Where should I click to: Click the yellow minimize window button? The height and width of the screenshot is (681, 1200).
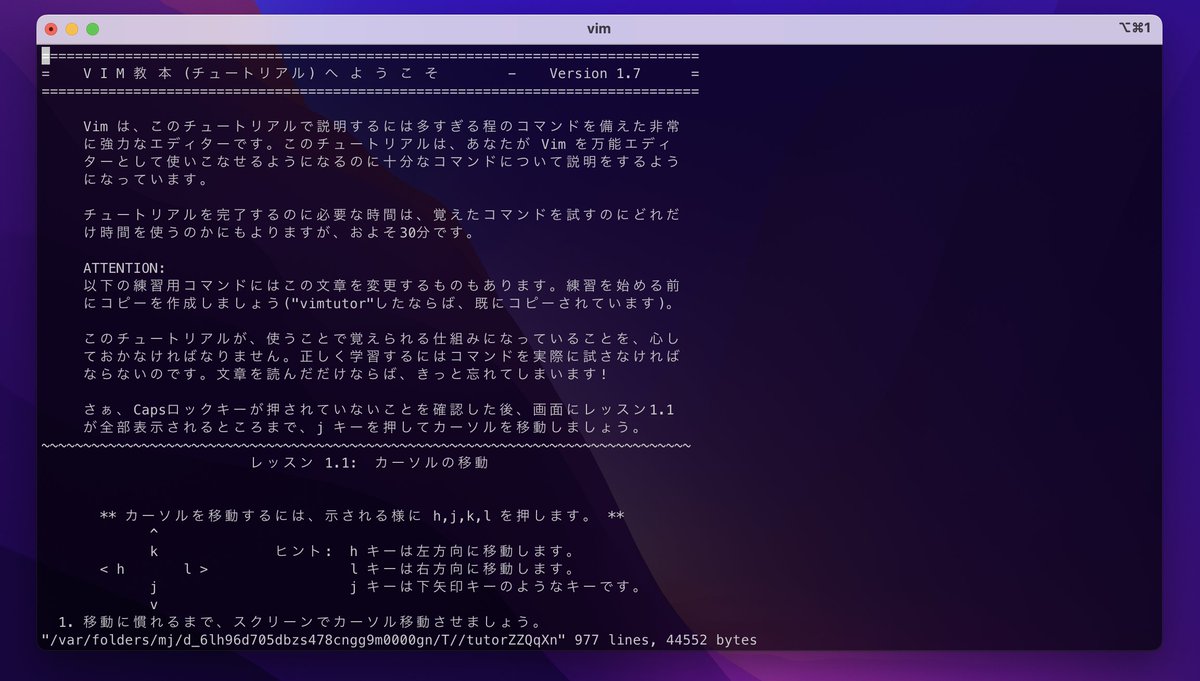pyautogui.click(x=72, y=29)
